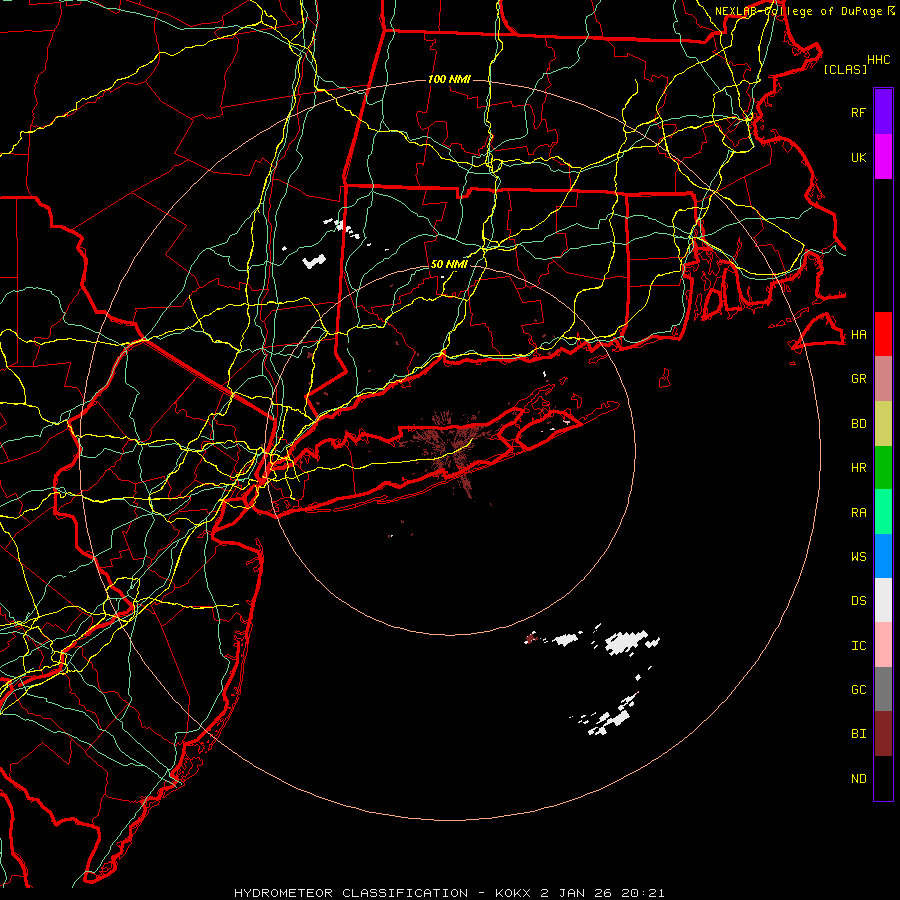900x900 pixels.
Task: Click the large white echo southeast offshore
Action: point(627,641)
